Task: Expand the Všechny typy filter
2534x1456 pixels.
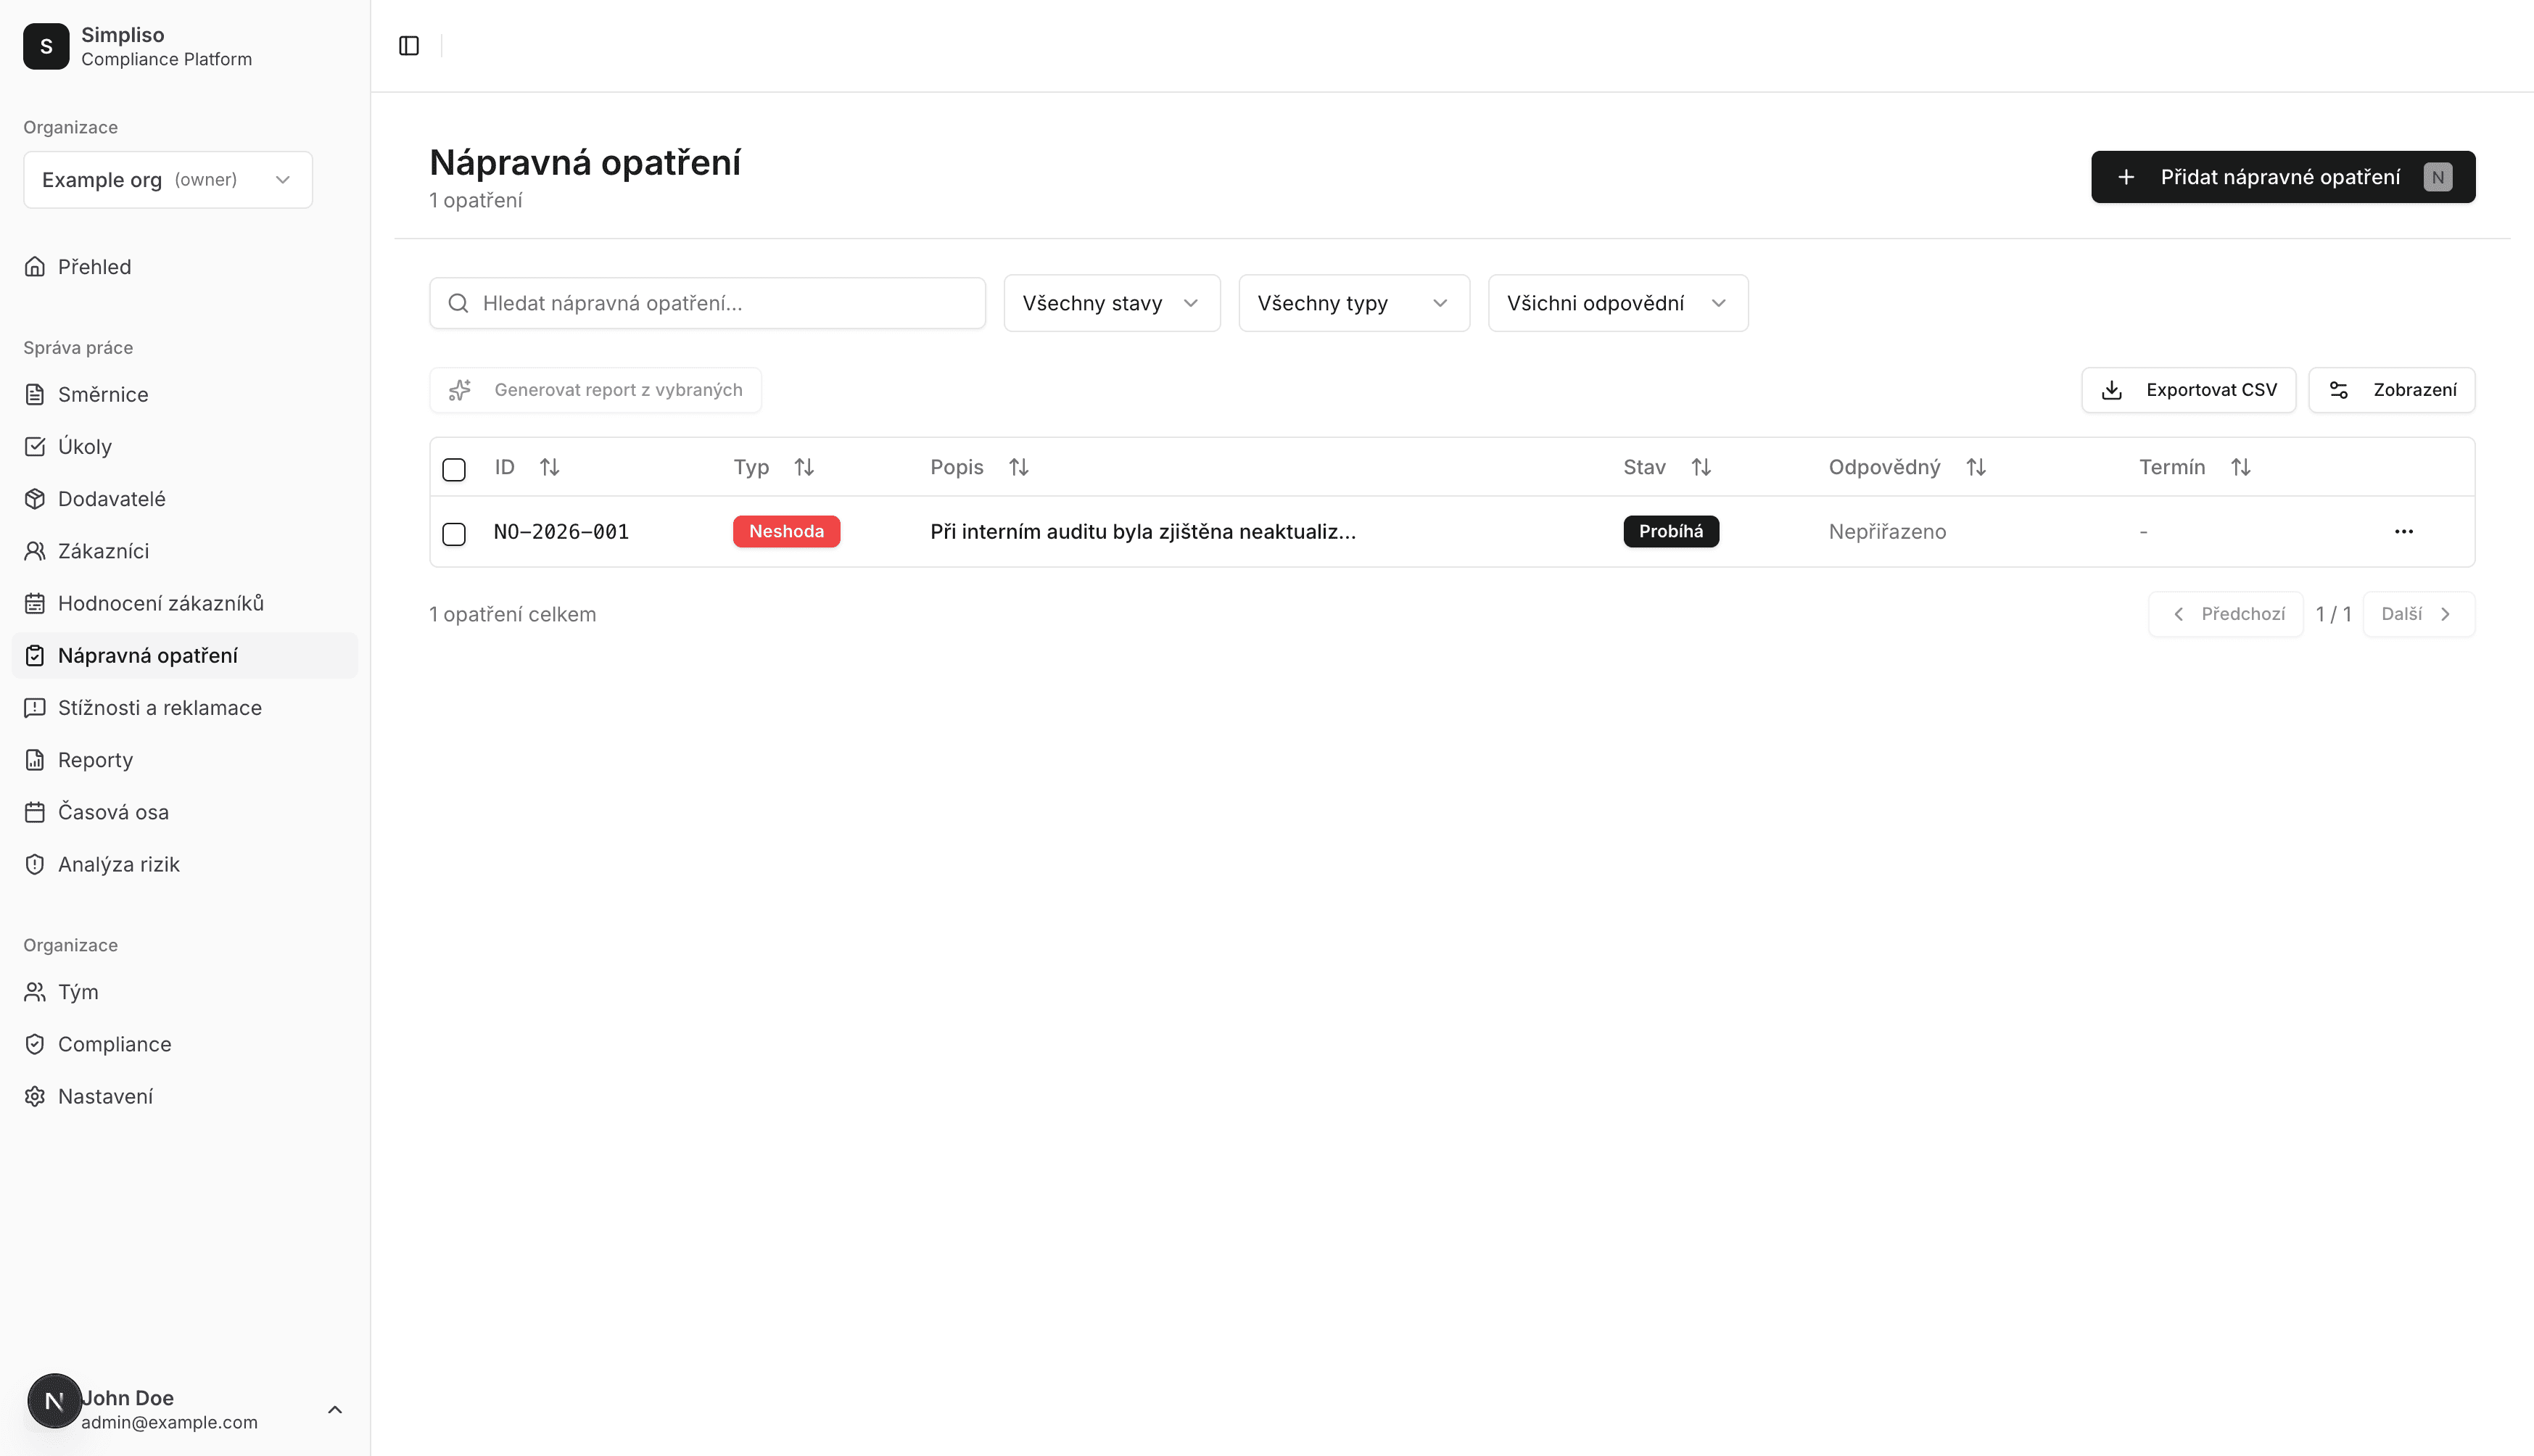Action: [x=1353, y=304]
